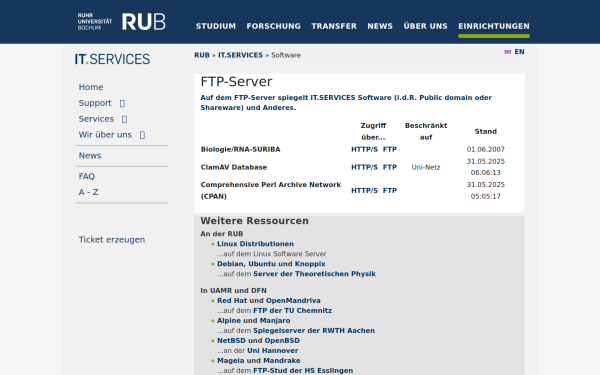The image size is (600, 375).
Task: Click the FTP-Server heading
Action: coord(236,82)
